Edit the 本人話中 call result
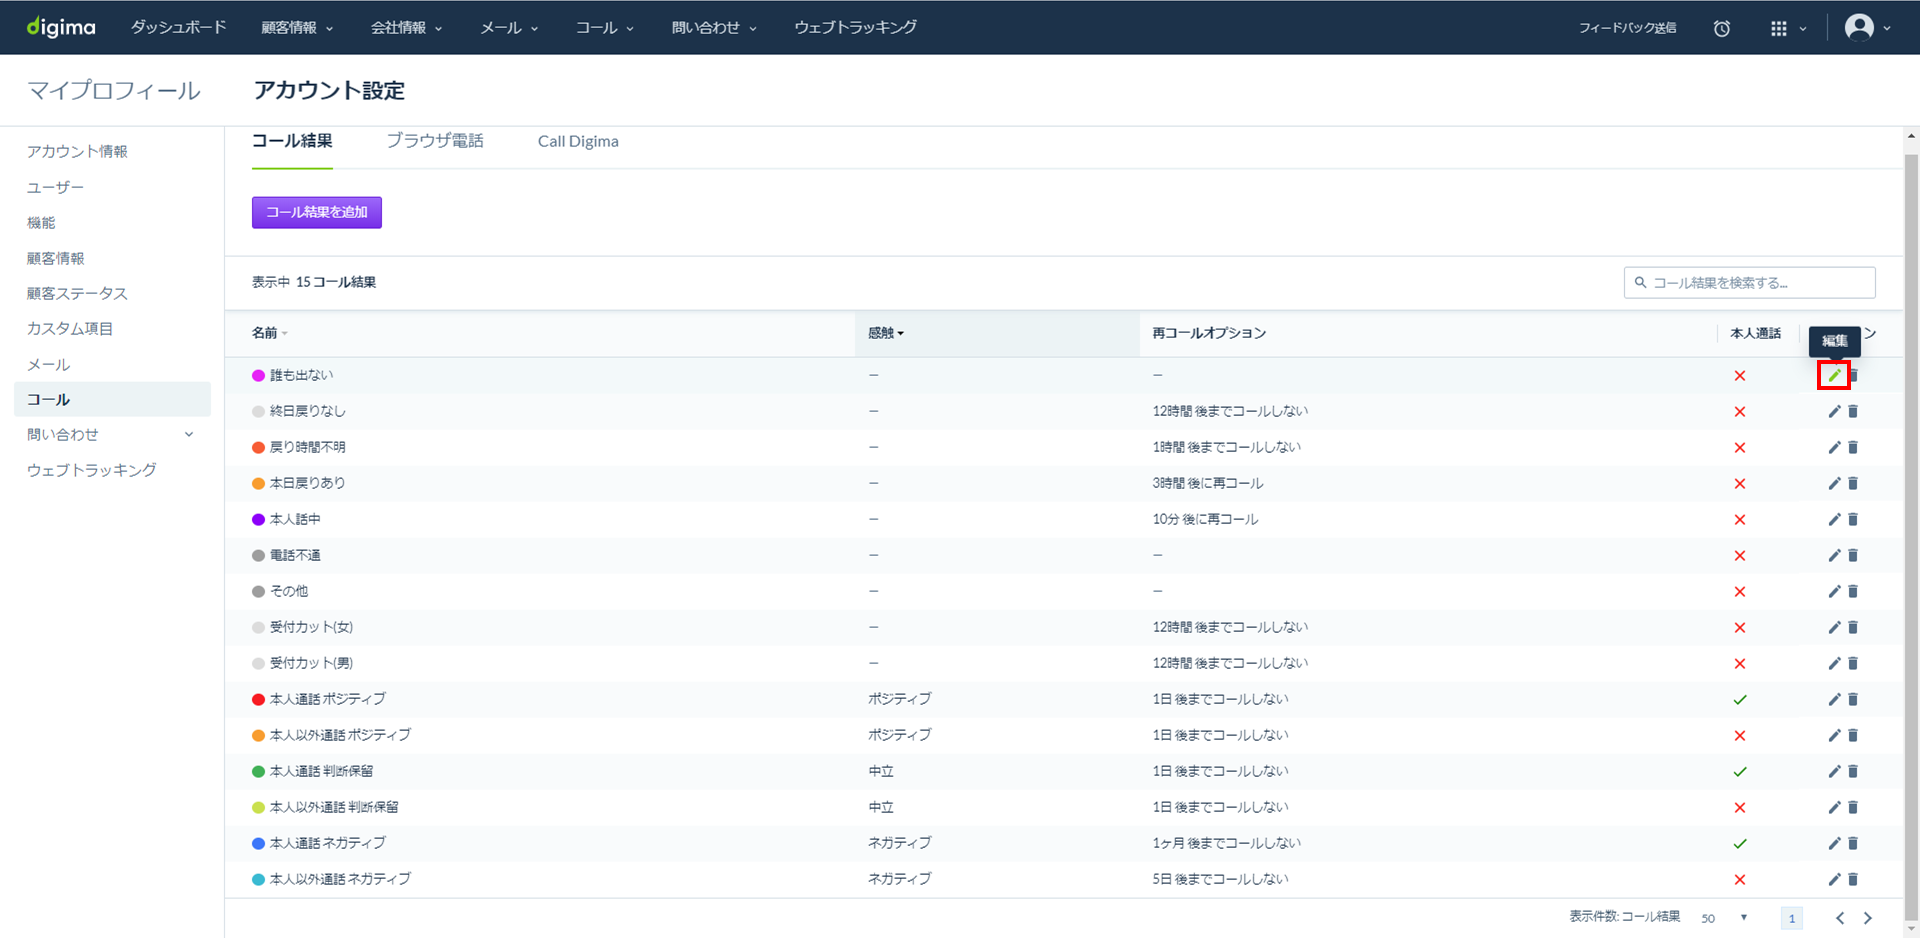The image size is (1920, 938). click(1834, 519)
